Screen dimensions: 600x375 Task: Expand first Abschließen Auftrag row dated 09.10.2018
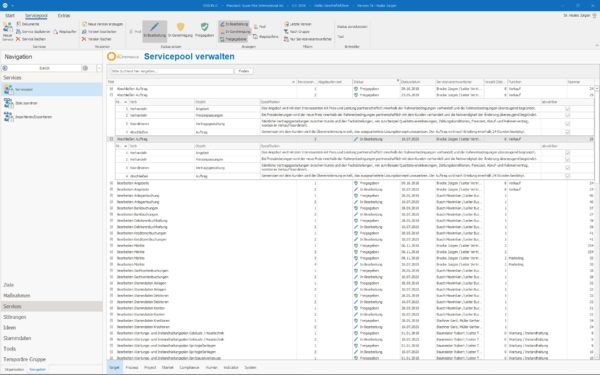coord(112,89)
